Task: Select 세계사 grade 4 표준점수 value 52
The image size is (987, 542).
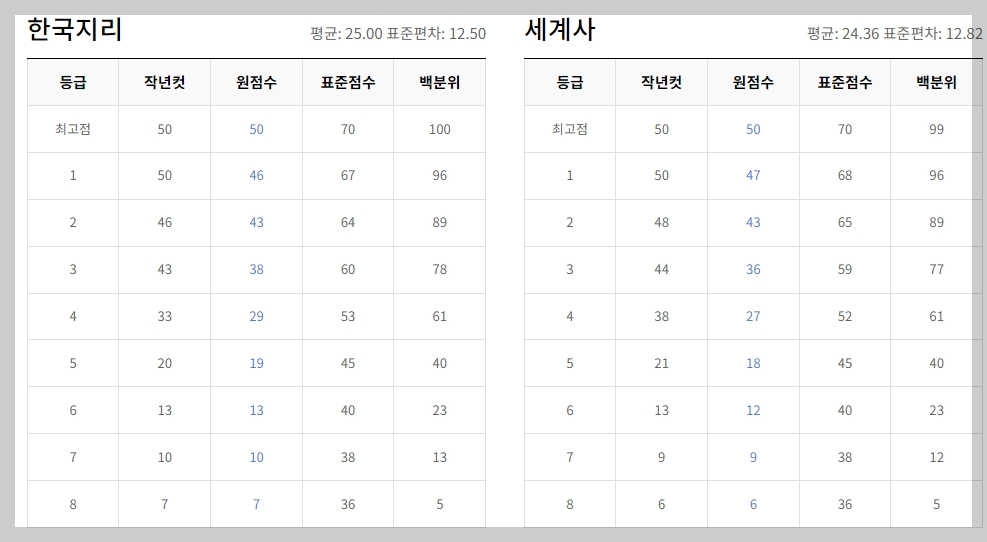Action: pos(845,317)
